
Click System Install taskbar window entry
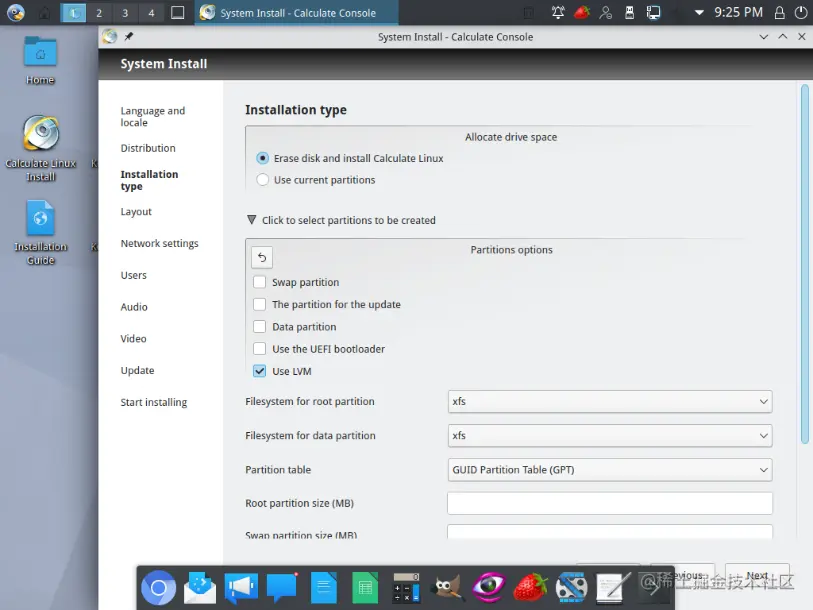point(297,13)
